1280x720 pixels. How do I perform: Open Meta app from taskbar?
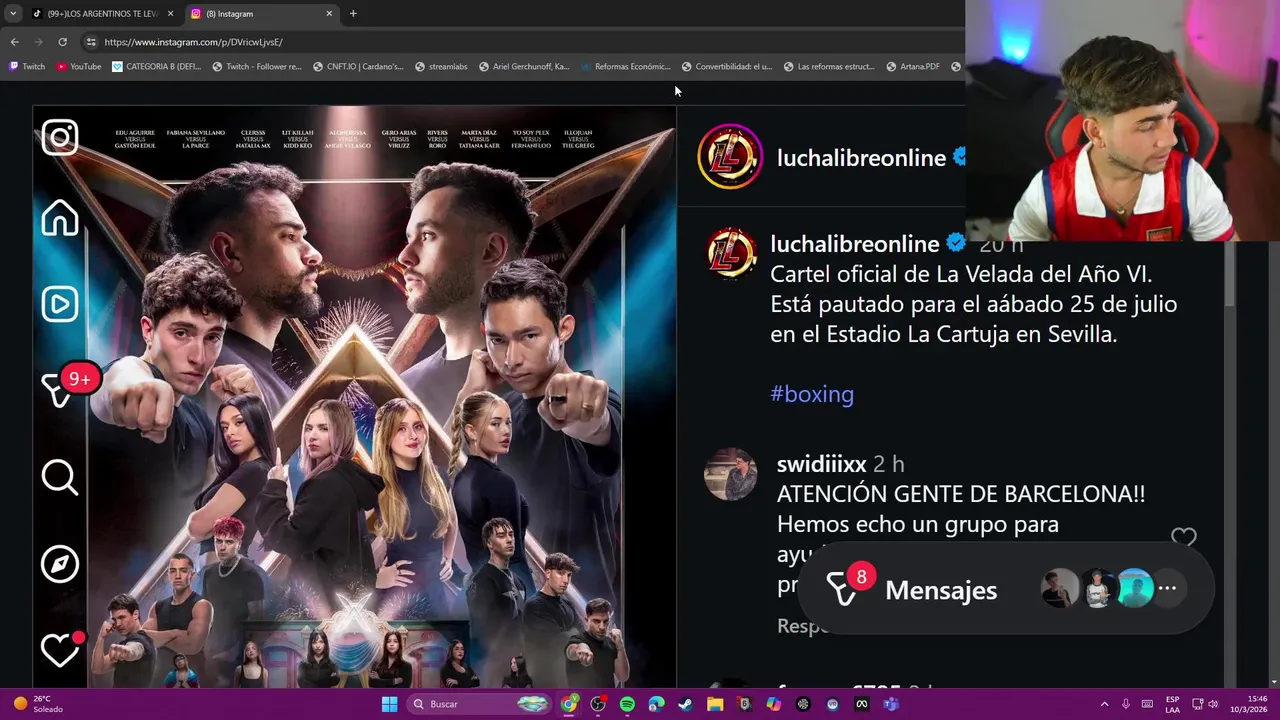click(x=861, y=704)
